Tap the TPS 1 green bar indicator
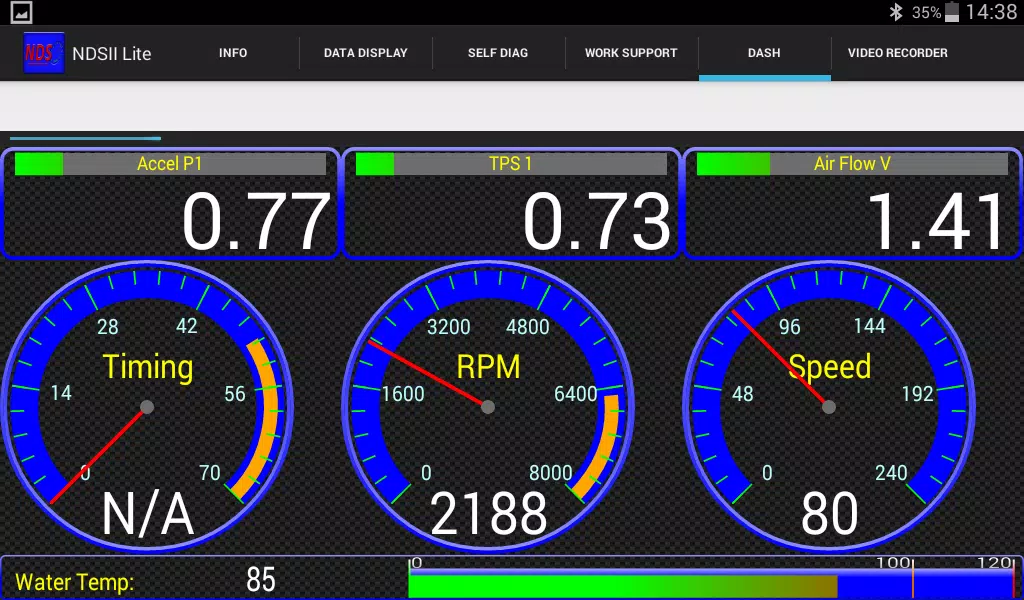Image resolution: width=1024 pixels, height=600 pixels. (x=375, y=164)
